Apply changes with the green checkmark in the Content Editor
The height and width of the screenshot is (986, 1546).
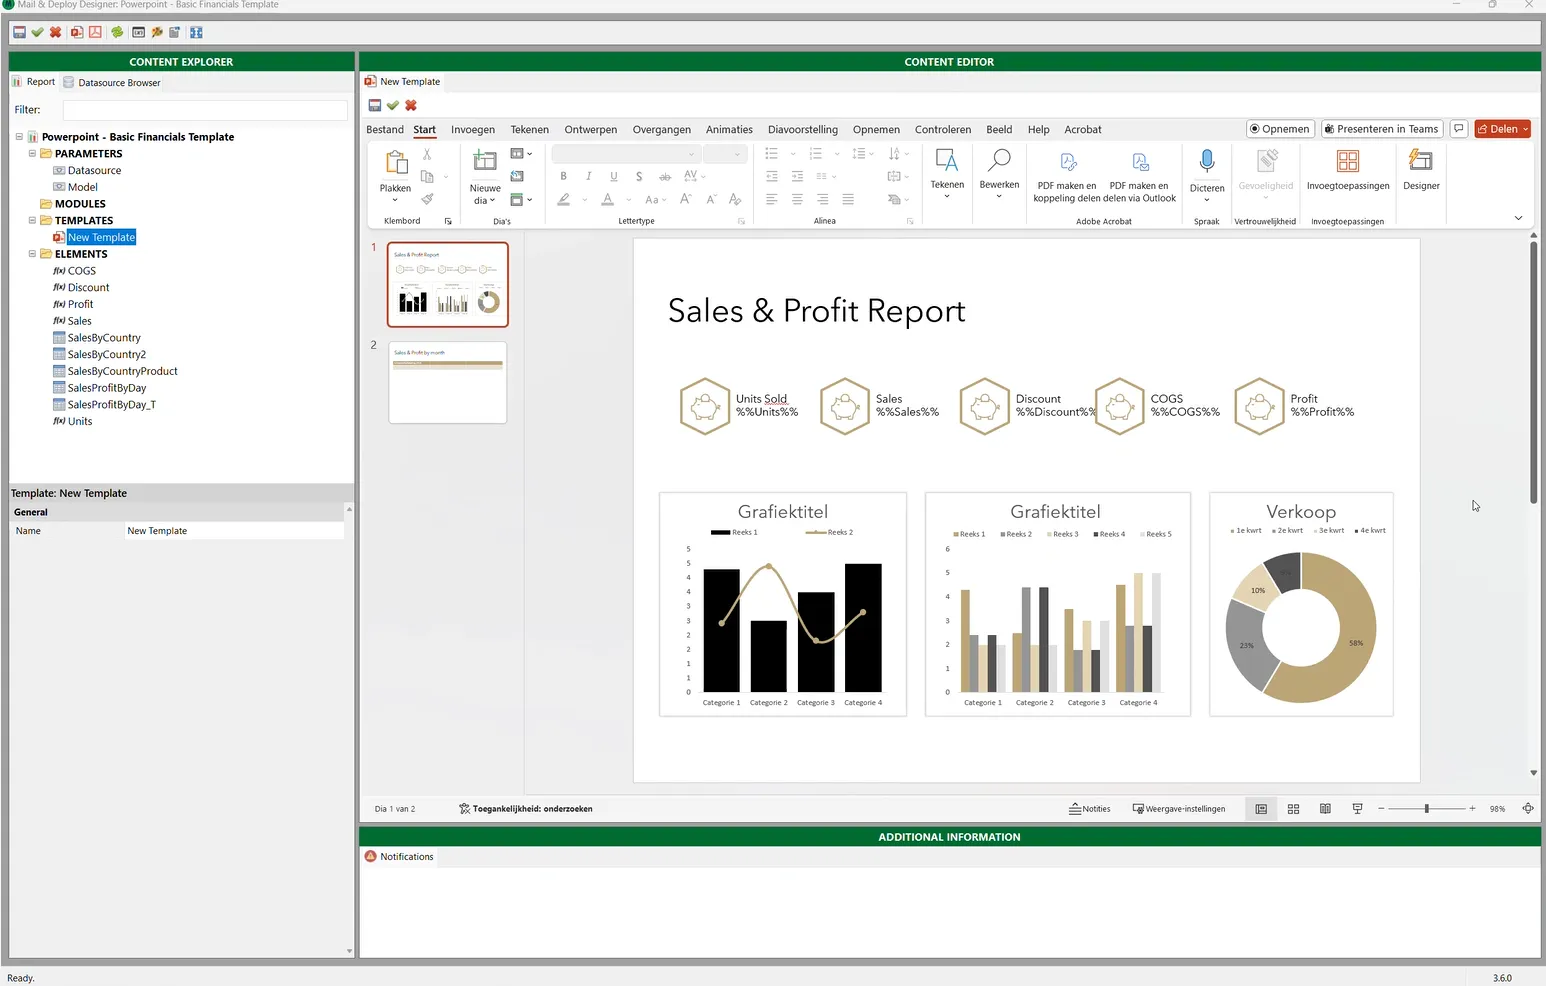(x=393, y=105)
